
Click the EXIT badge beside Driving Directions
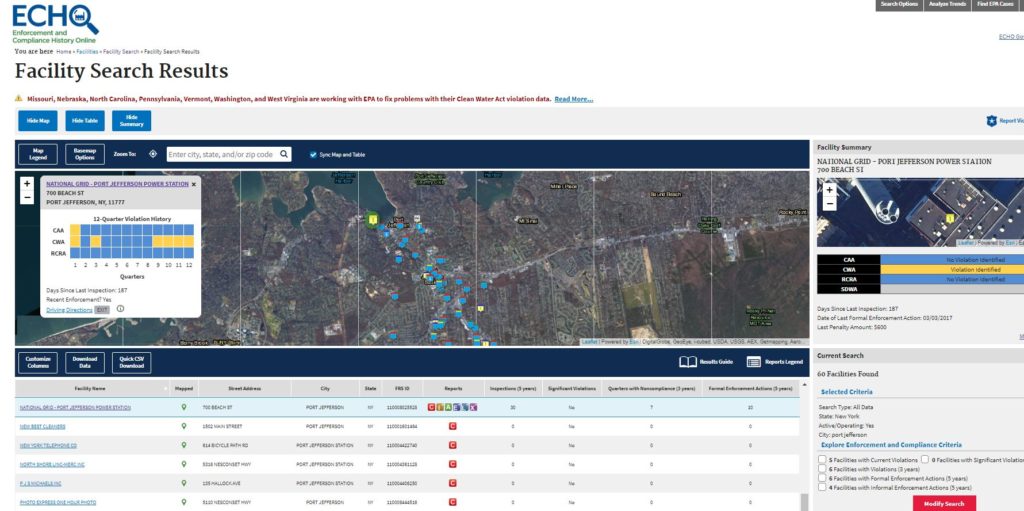click(102, 310)
